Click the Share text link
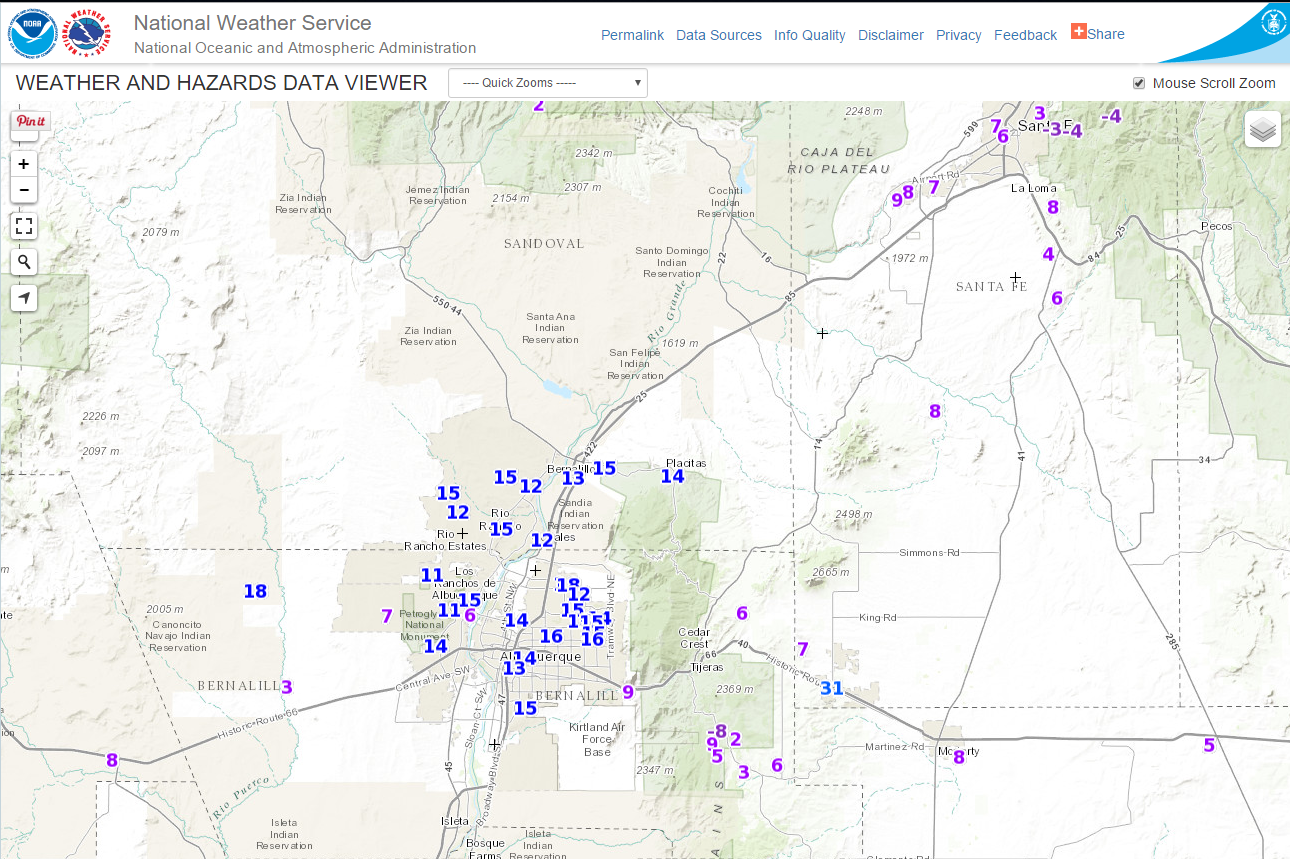1290x859 pixels. click(x=1106, y=34)
